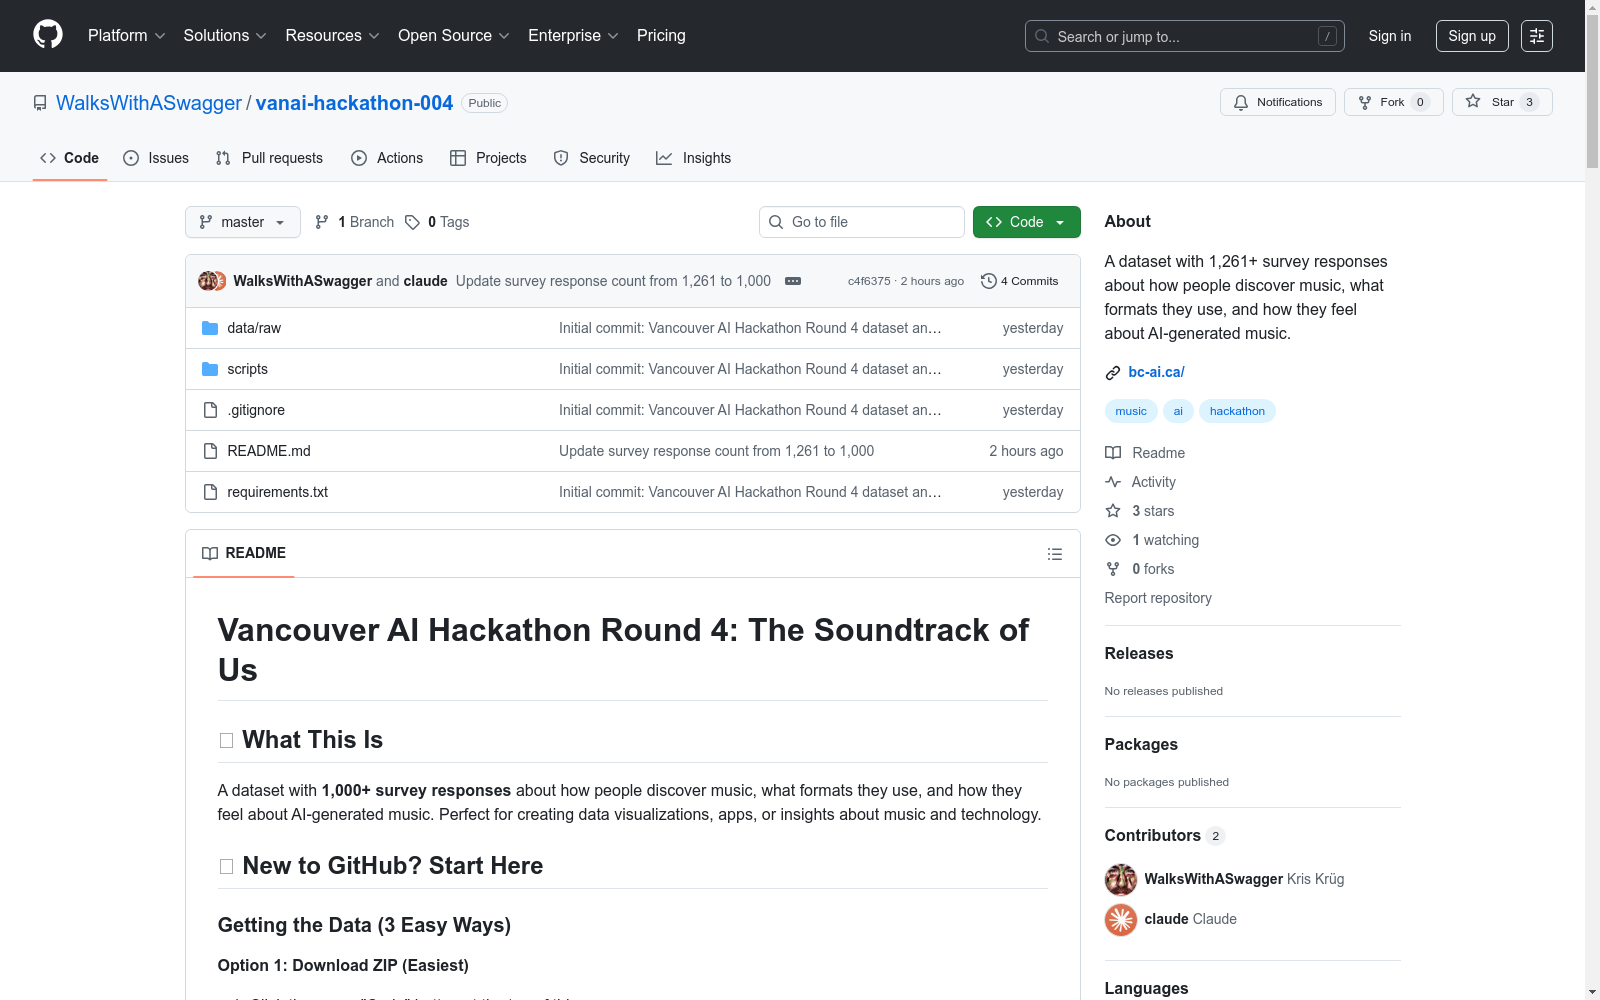1600x1000 pixels.
Task: Click the README.md file icon
Action: pyautogui.click(x=210, y=451)
